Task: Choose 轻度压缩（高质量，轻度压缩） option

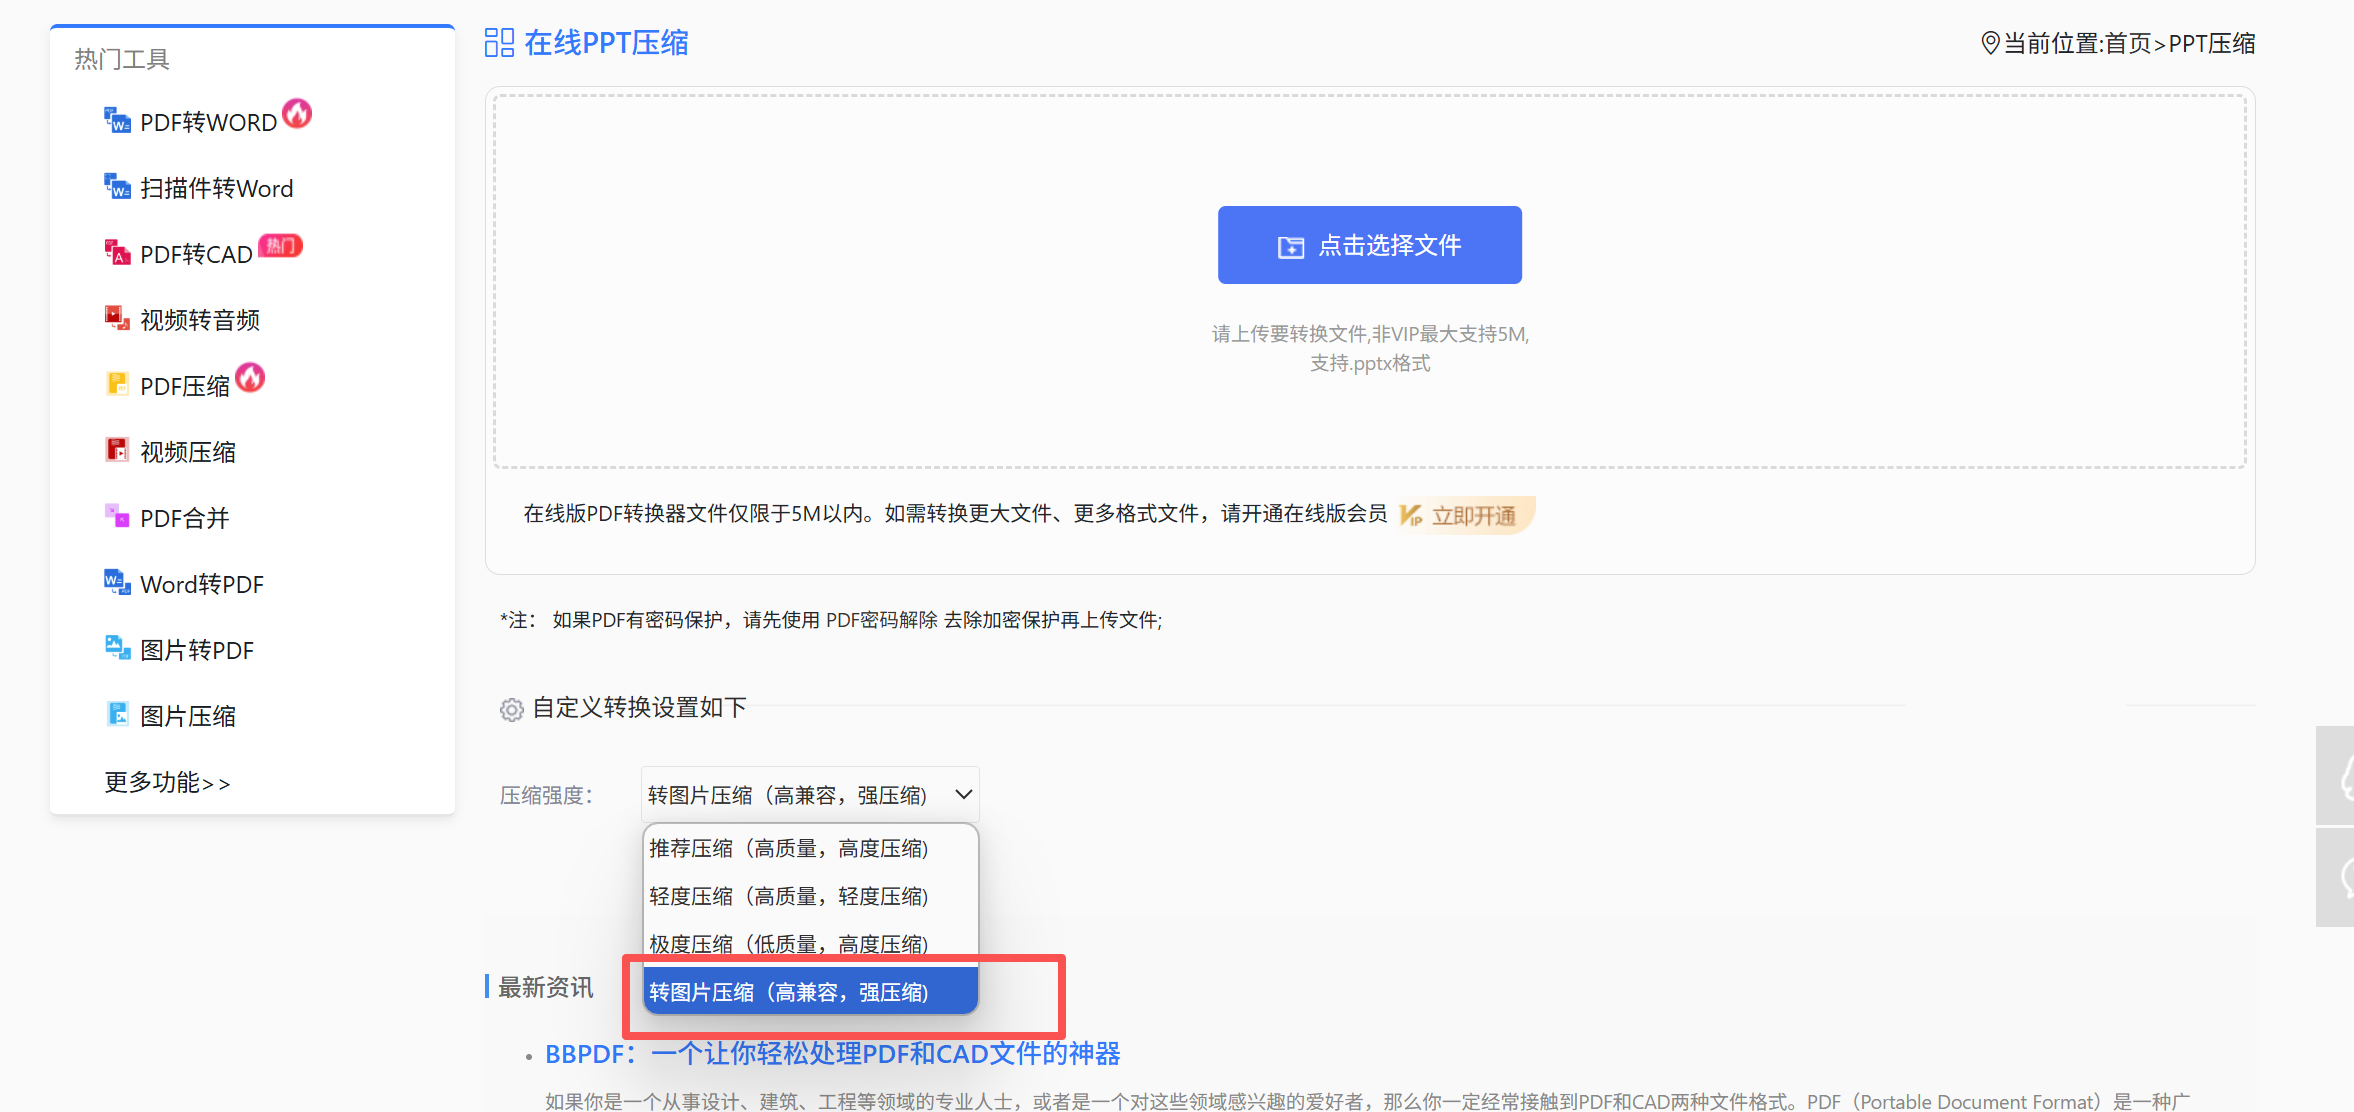Action: 789,897
